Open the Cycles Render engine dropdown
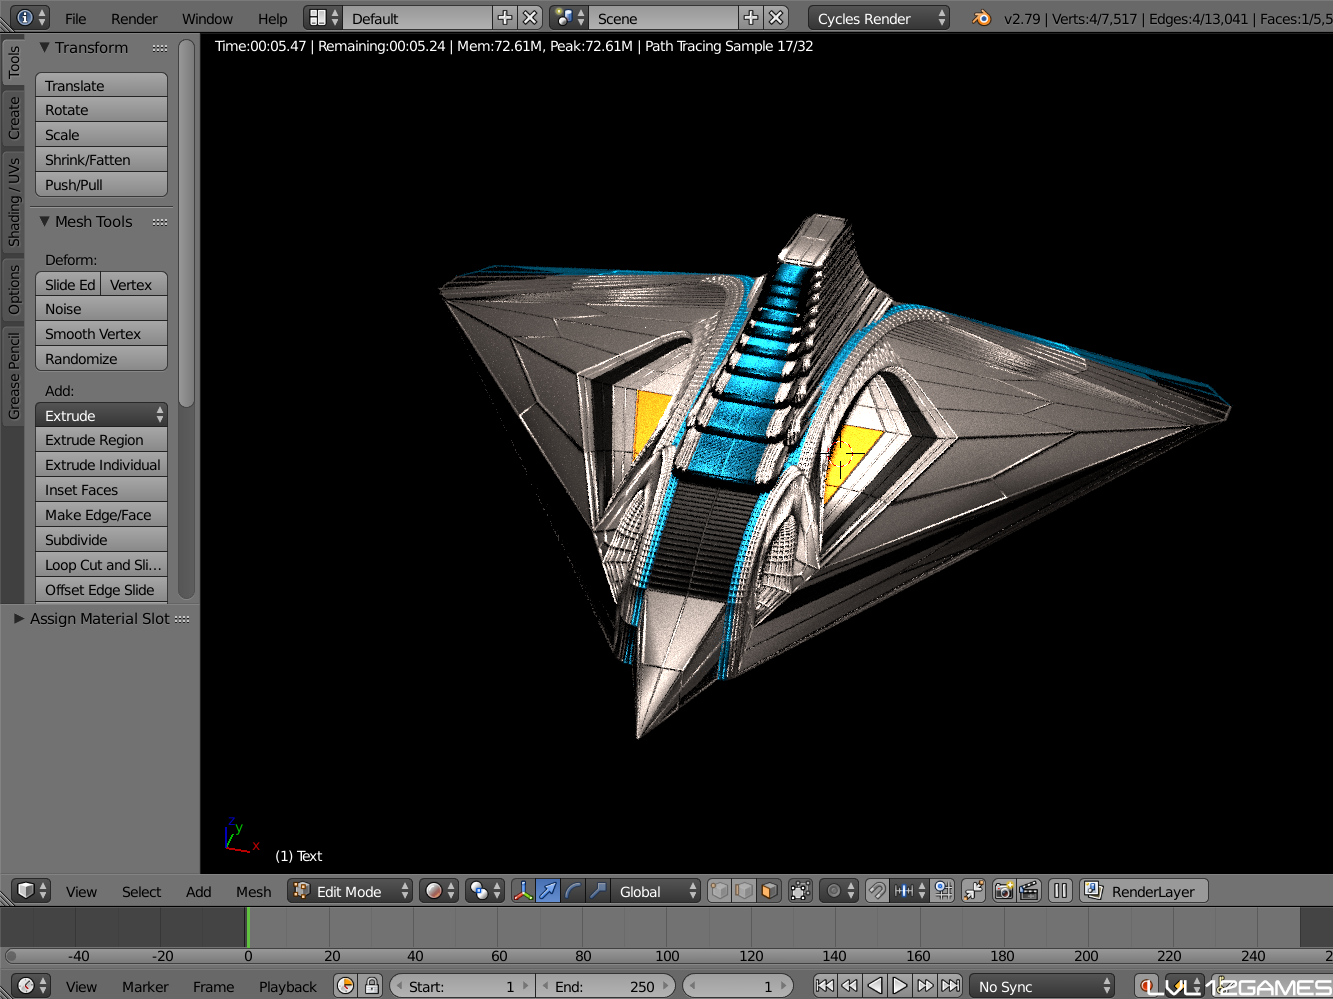Image resolution: width=1333 pixels, height=999 pixels. (878, 18)
